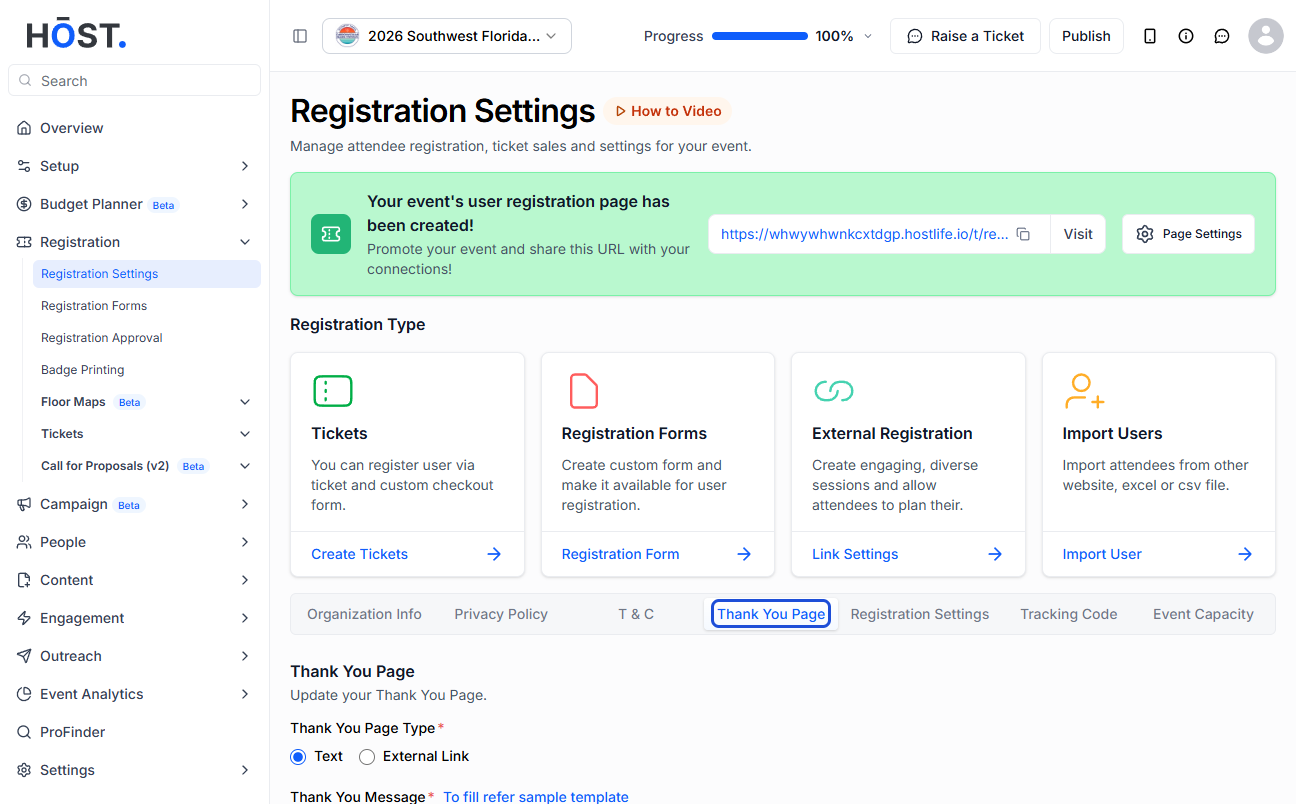Click the Engagement lightning icon
Image resolution: width=1296 pixels, height=804 pixels.
[24, 618]
